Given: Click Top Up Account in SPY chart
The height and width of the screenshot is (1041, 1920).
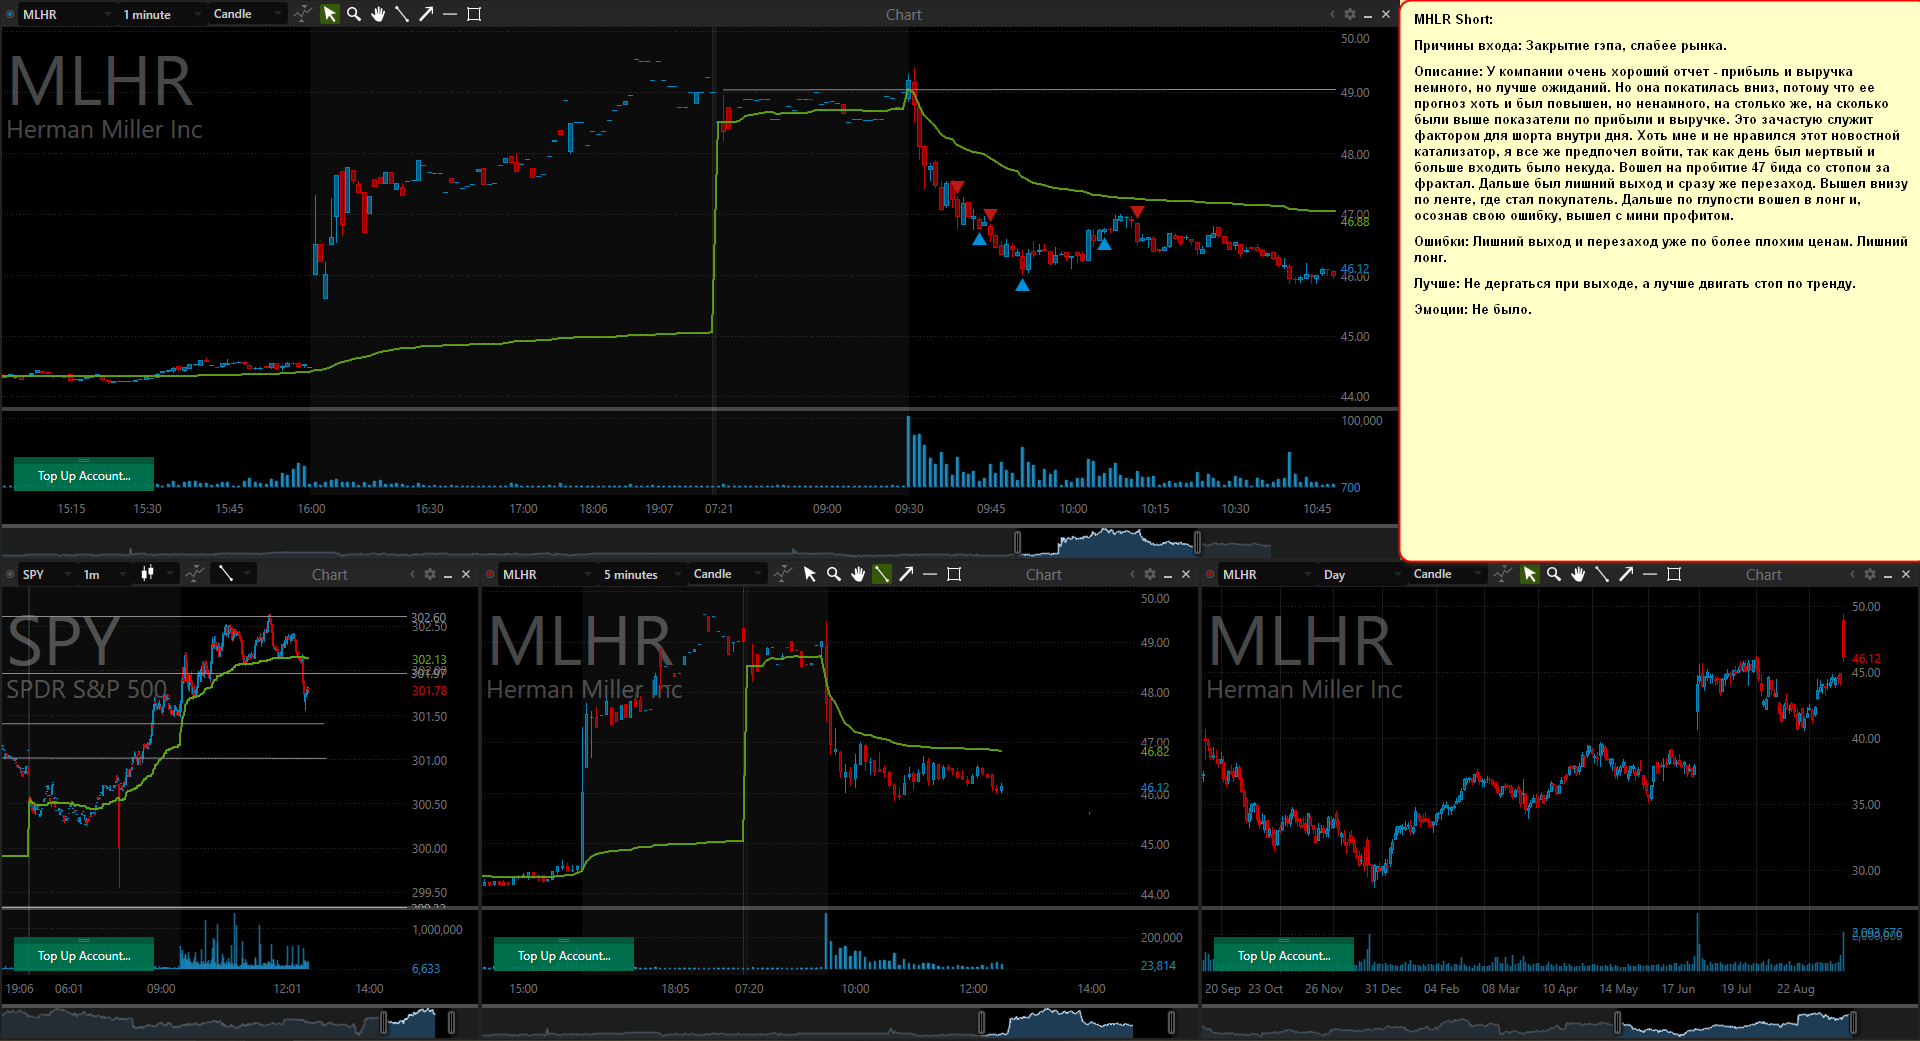Looking at the screenshot, I should [x=84, y=955].
